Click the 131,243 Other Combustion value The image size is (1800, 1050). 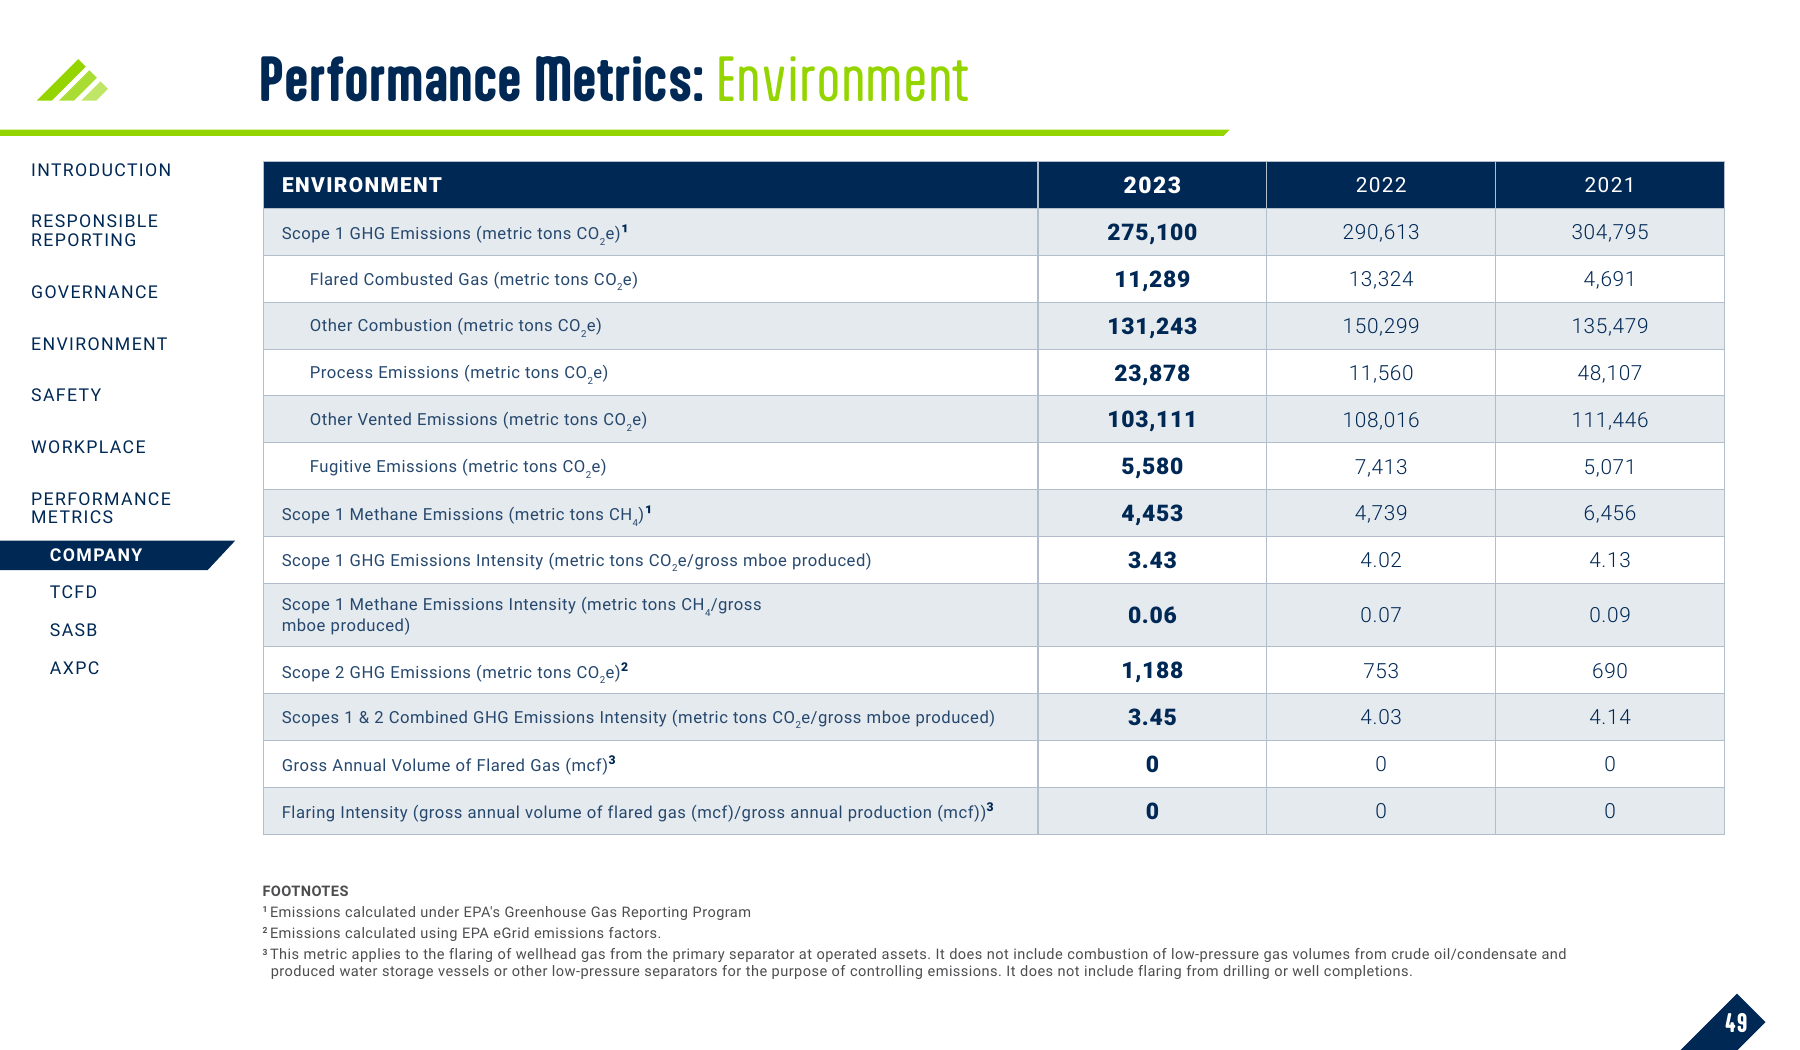pyautogui.click(x=1152, y=326)
